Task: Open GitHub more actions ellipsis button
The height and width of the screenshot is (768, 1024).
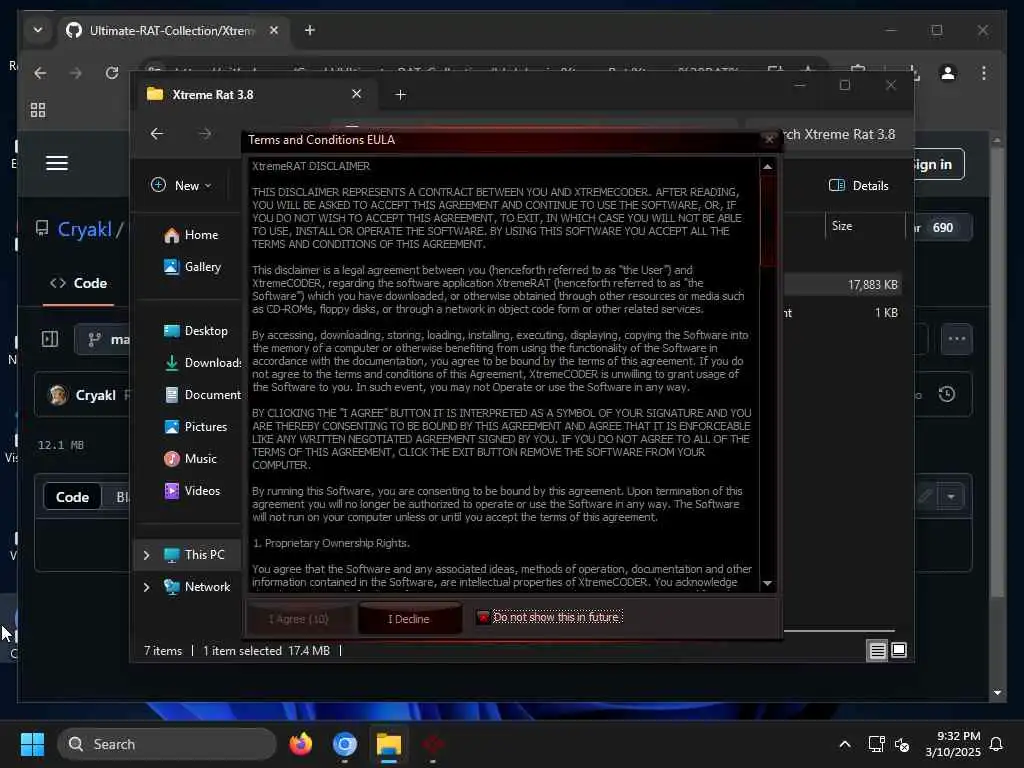Action: click(957, 339)
